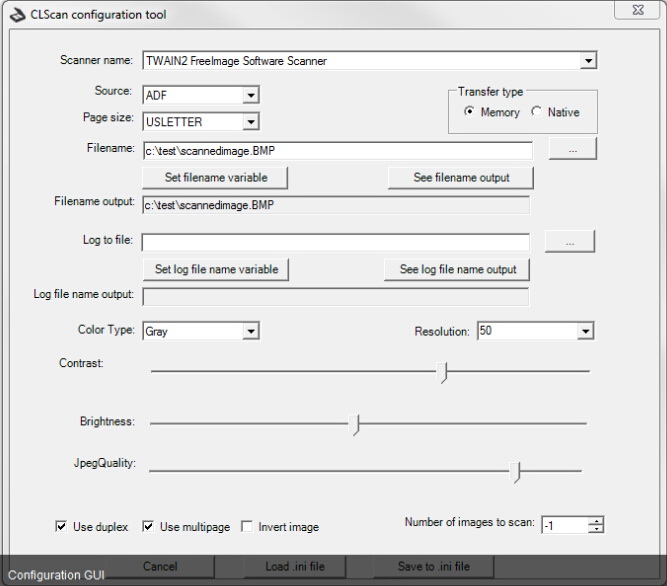
Task: Decrease number of images with down arrow
Action: click(x=596, y=529)
